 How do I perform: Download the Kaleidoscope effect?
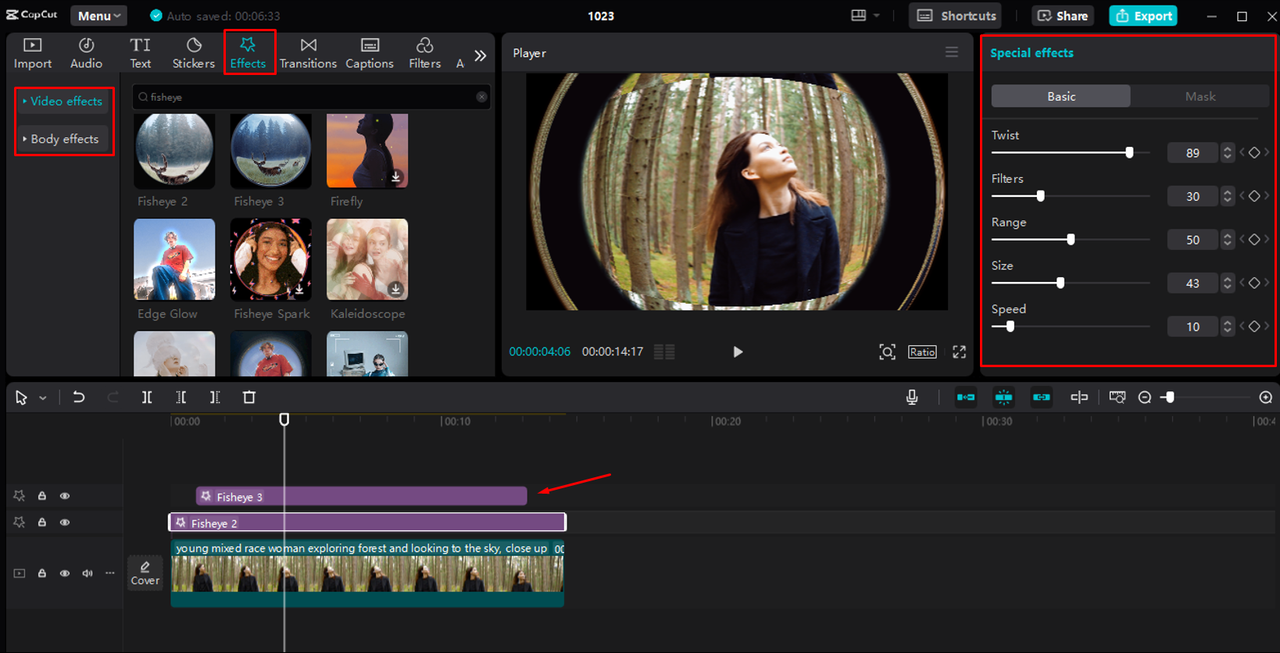(x=396, y=289)
